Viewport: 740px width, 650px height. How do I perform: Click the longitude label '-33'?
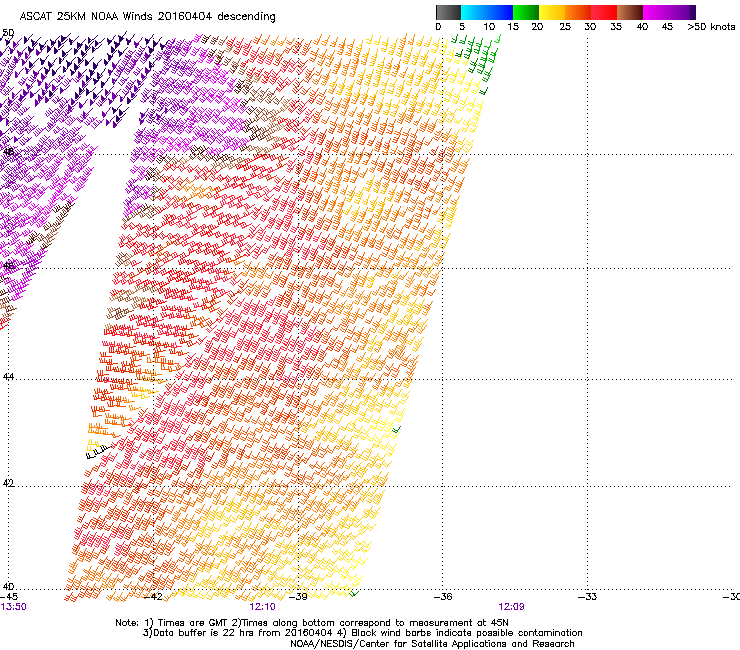coord(588,597)
